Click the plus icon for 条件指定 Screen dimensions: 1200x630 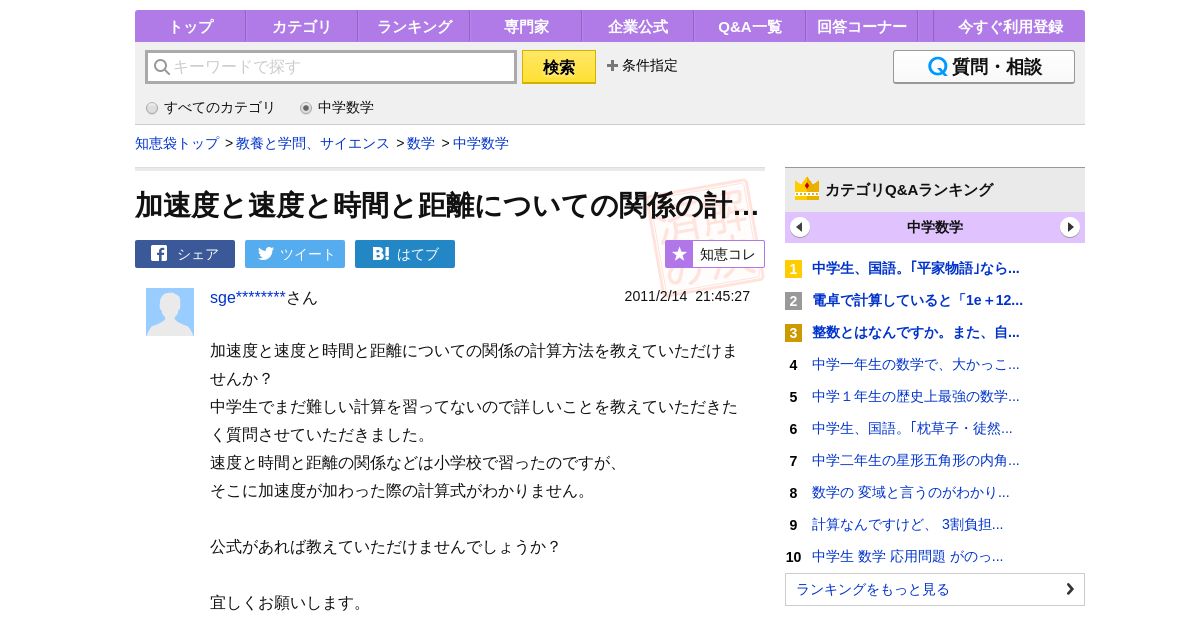coord(612,66)
